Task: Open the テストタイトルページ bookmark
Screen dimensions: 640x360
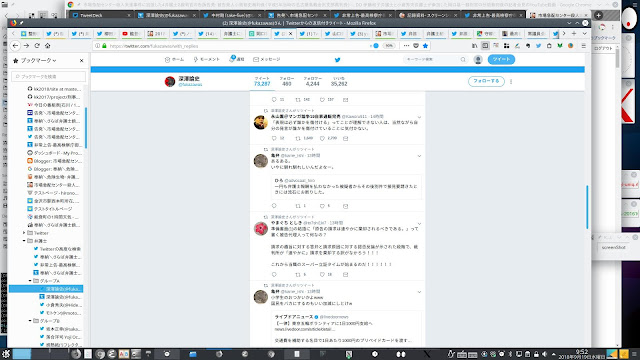Action: [50, 209]
